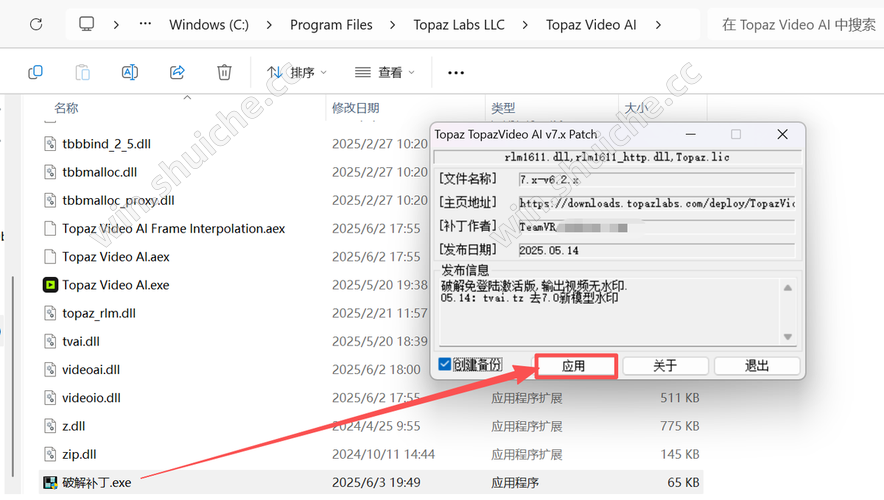
Task: Select the z.dll file name
Action: point(73,426)
